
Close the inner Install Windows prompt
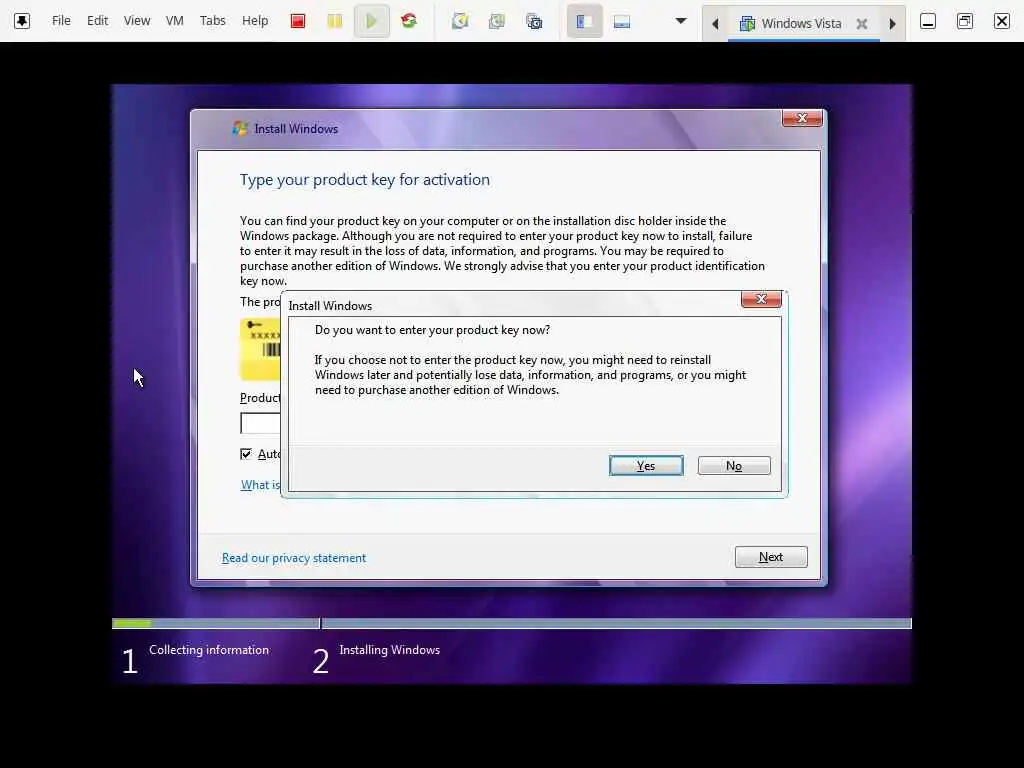[761, 299]
